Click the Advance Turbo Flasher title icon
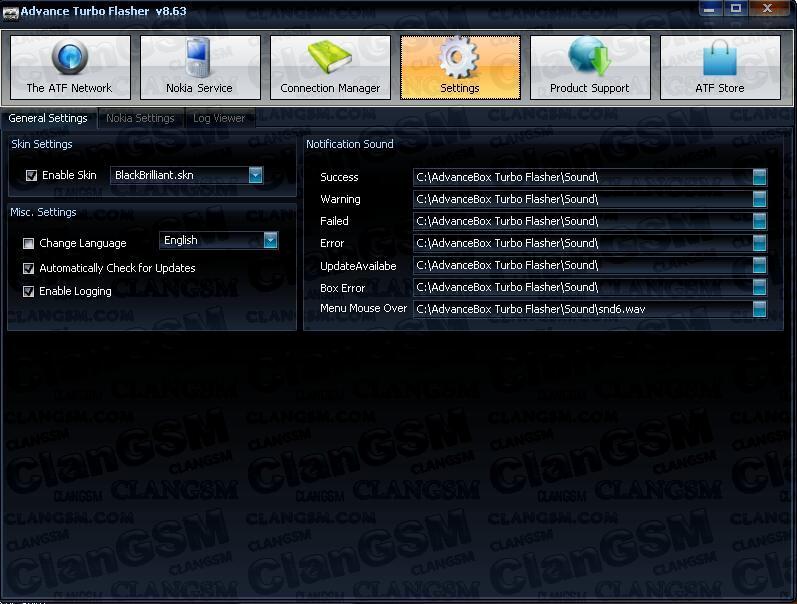 pyautogui.click(x=10, y=12)
